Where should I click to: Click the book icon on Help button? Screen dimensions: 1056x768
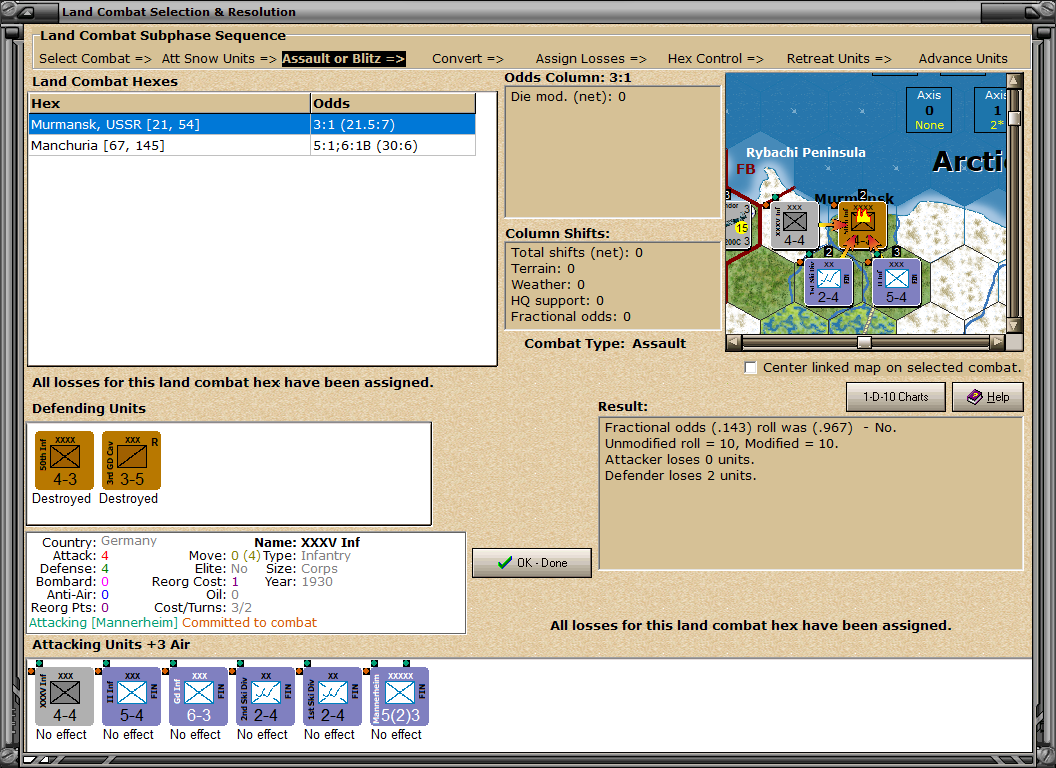click(x=974, y=397)
